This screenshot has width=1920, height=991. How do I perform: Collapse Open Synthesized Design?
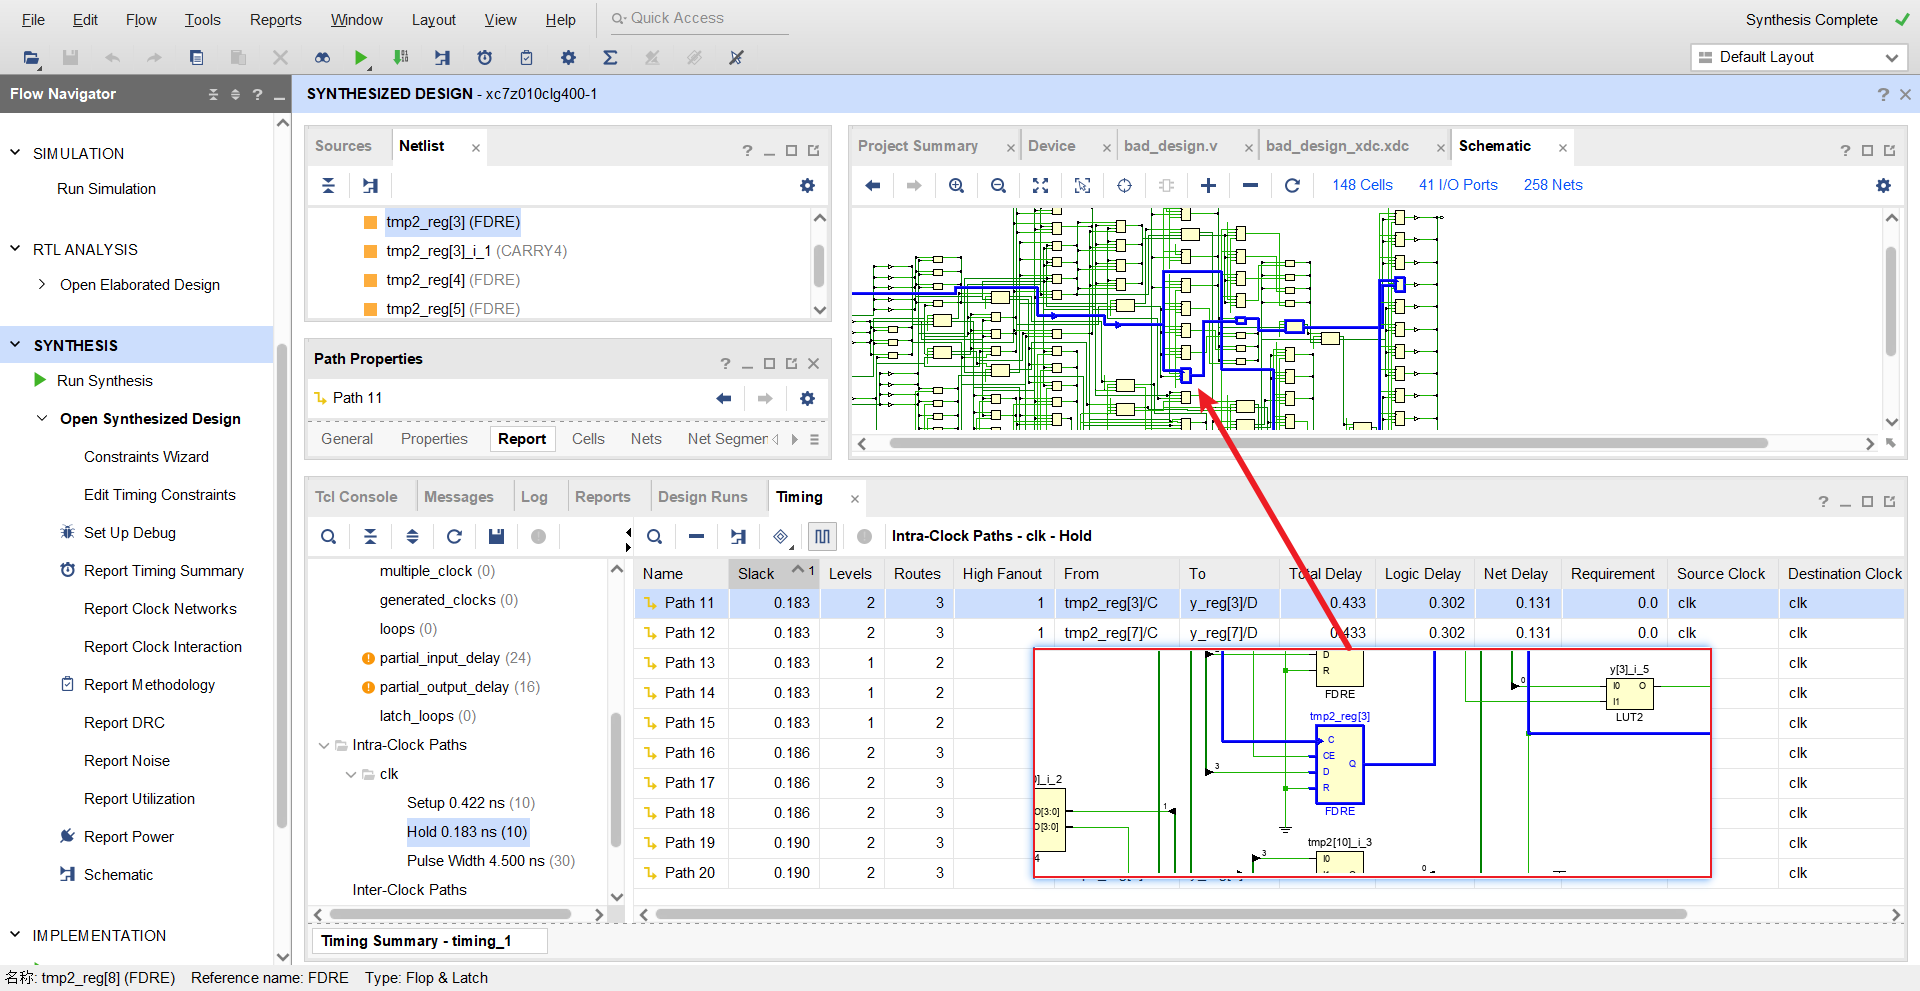pos(41,418)
